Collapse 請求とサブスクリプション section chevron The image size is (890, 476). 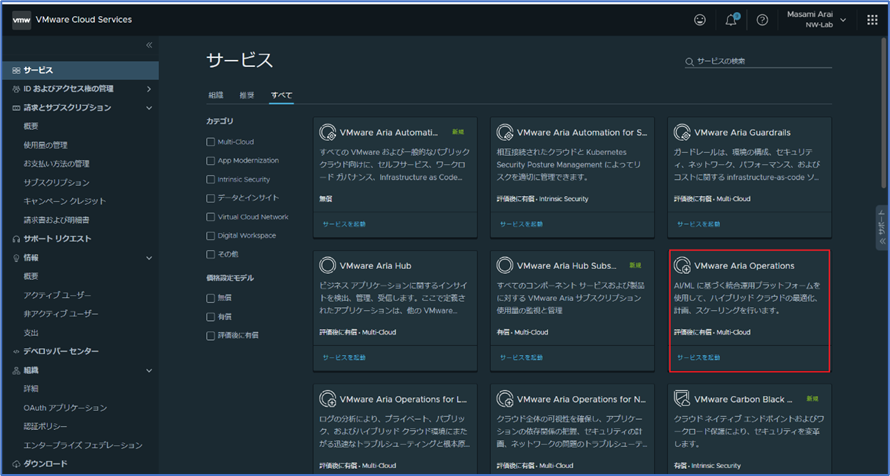(149, 108)
